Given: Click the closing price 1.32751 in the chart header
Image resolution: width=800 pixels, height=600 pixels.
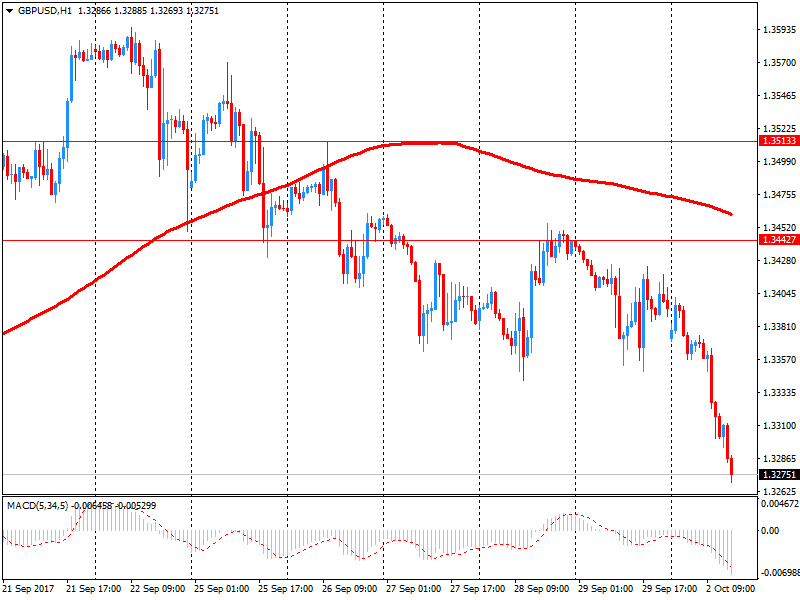Looking at the screenshot, I should tap(202, 11).
